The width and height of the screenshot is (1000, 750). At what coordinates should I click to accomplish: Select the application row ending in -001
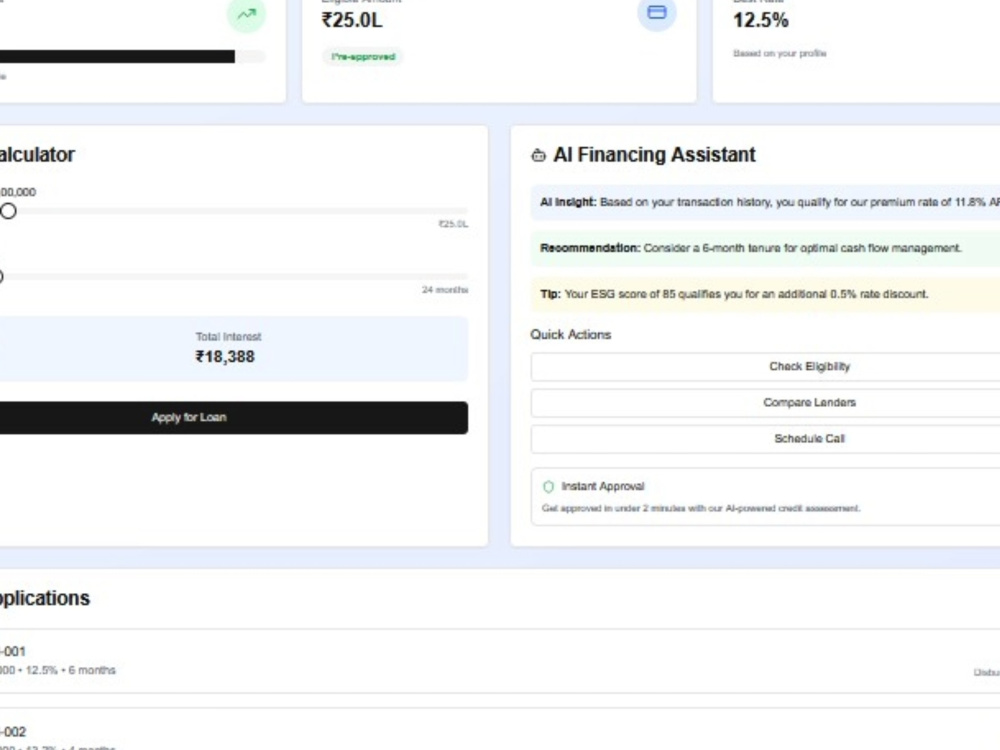(500, 661)
